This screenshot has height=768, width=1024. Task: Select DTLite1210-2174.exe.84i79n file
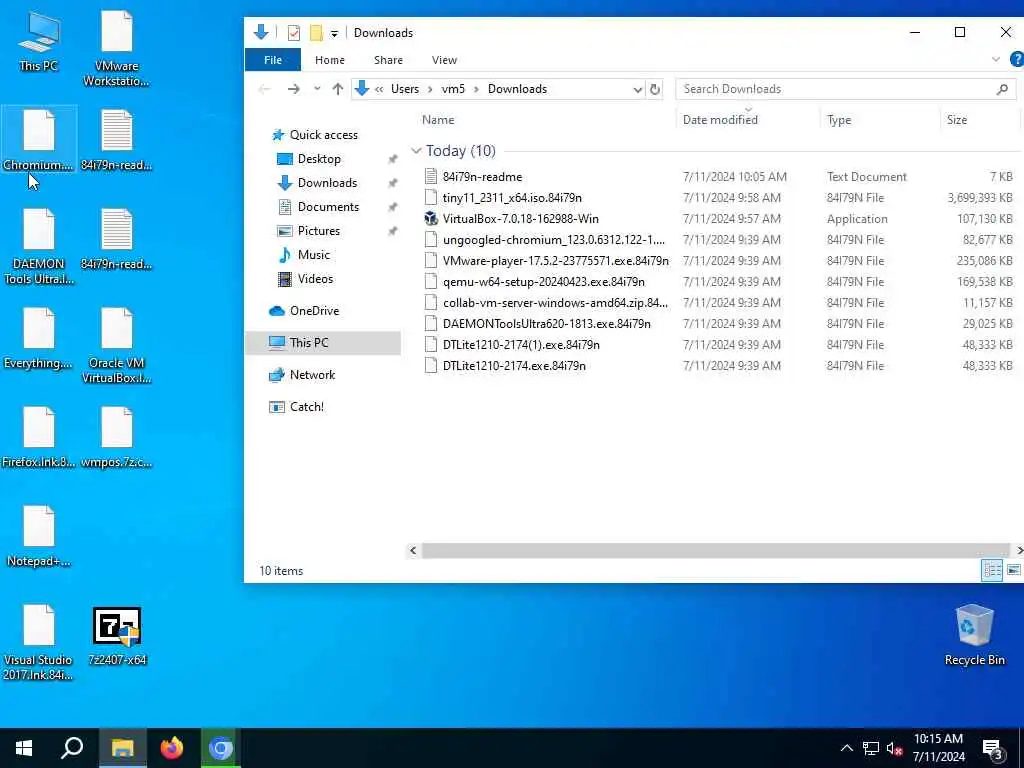click(x=718, y=365)
